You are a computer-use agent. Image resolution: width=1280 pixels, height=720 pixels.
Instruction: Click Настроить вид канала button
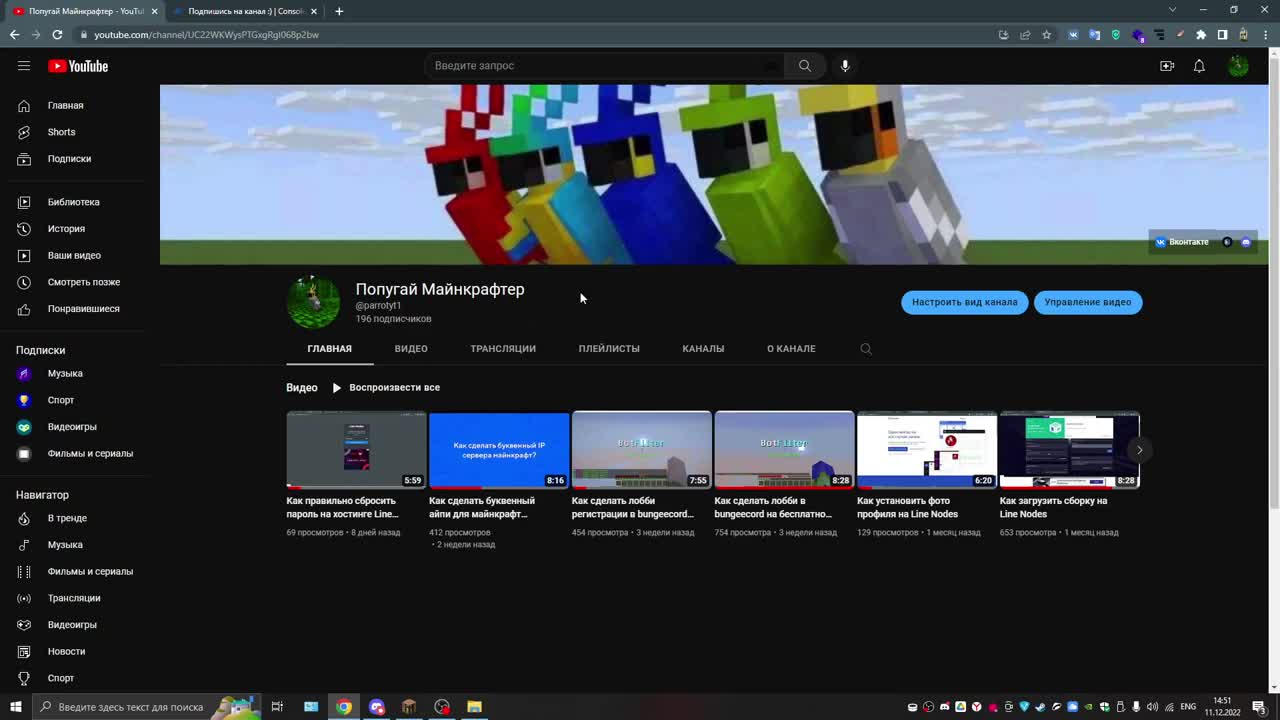[x=965, y=302]
